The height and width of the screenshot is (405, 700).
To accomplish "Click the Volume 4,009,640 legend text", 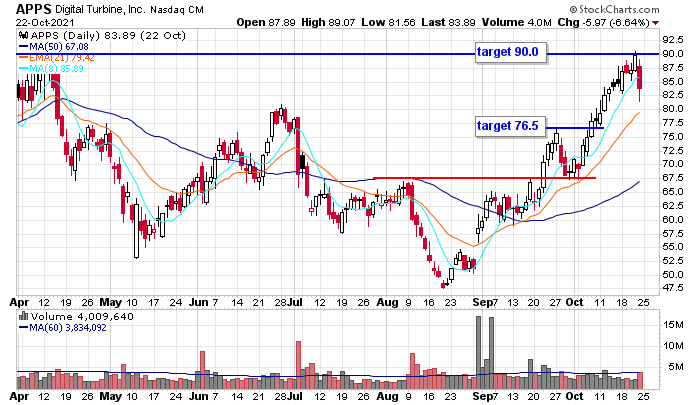I will (x=82, y=317).
